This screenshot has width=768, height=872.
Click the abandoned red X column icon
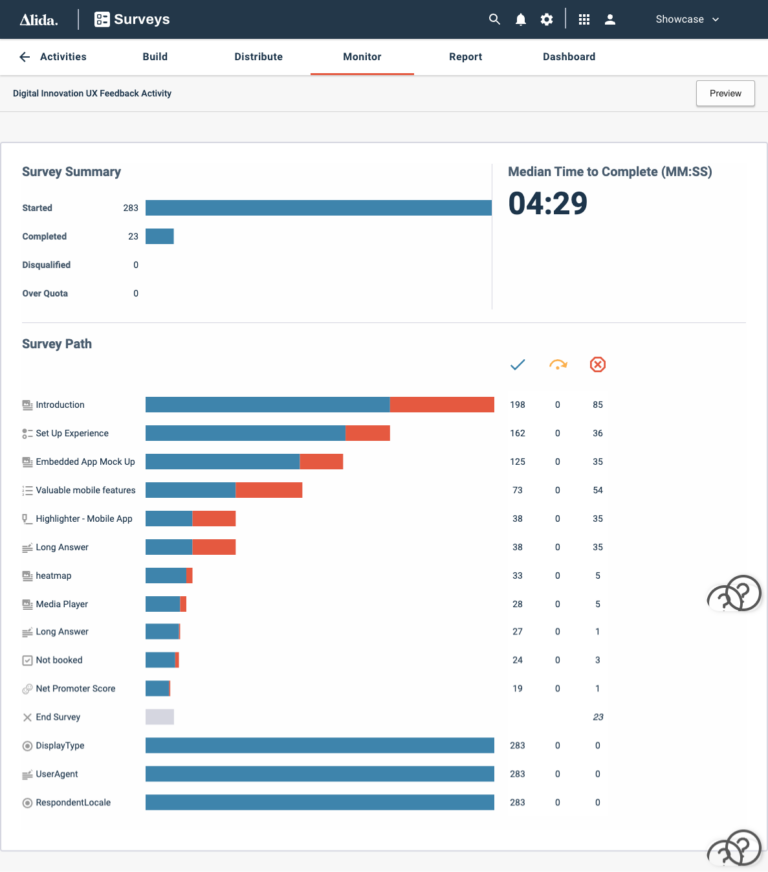[597, 365]
